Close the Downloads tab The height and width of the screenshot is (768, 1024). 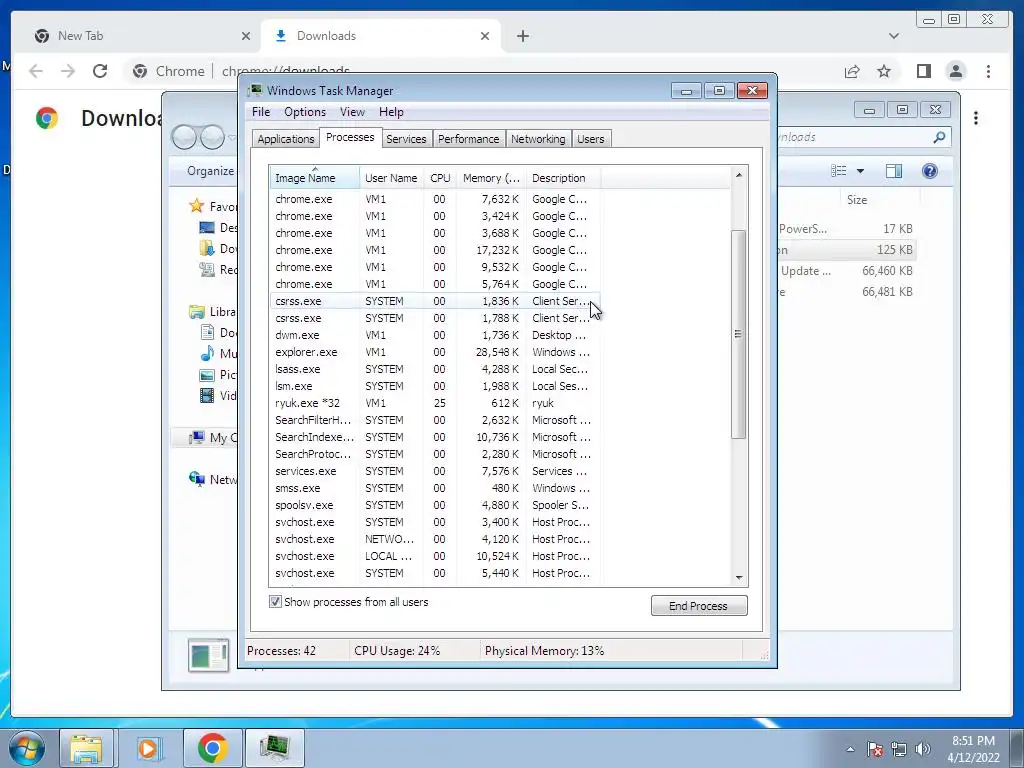coord(485,36)
